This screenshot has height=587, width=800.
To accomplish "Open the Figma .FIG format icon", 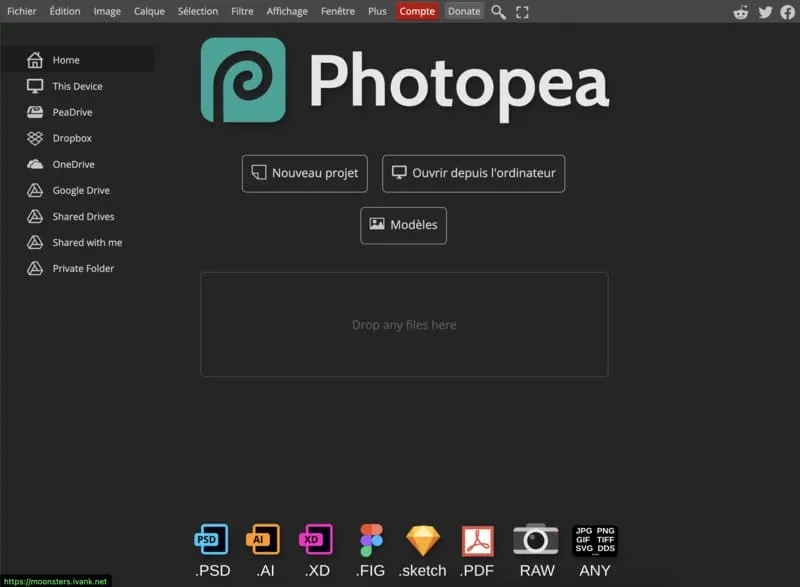I will 371,539.
